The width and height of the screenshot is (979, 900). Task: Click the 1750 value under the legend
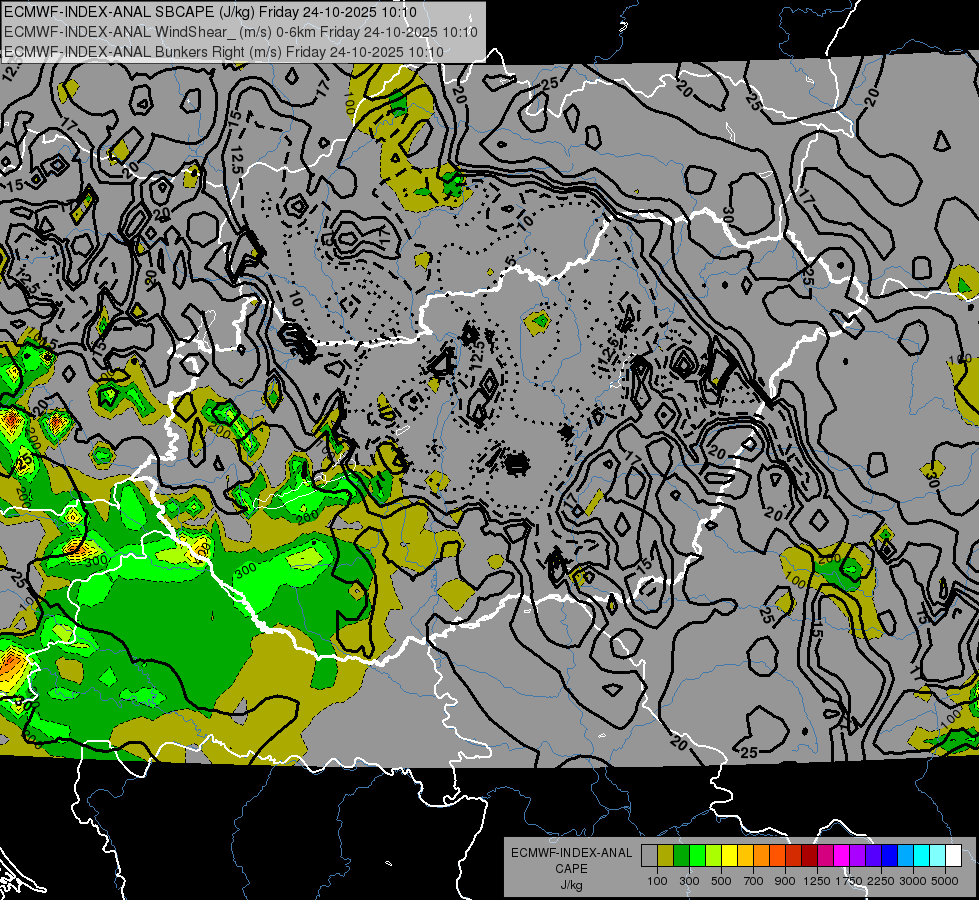point(849,881)
